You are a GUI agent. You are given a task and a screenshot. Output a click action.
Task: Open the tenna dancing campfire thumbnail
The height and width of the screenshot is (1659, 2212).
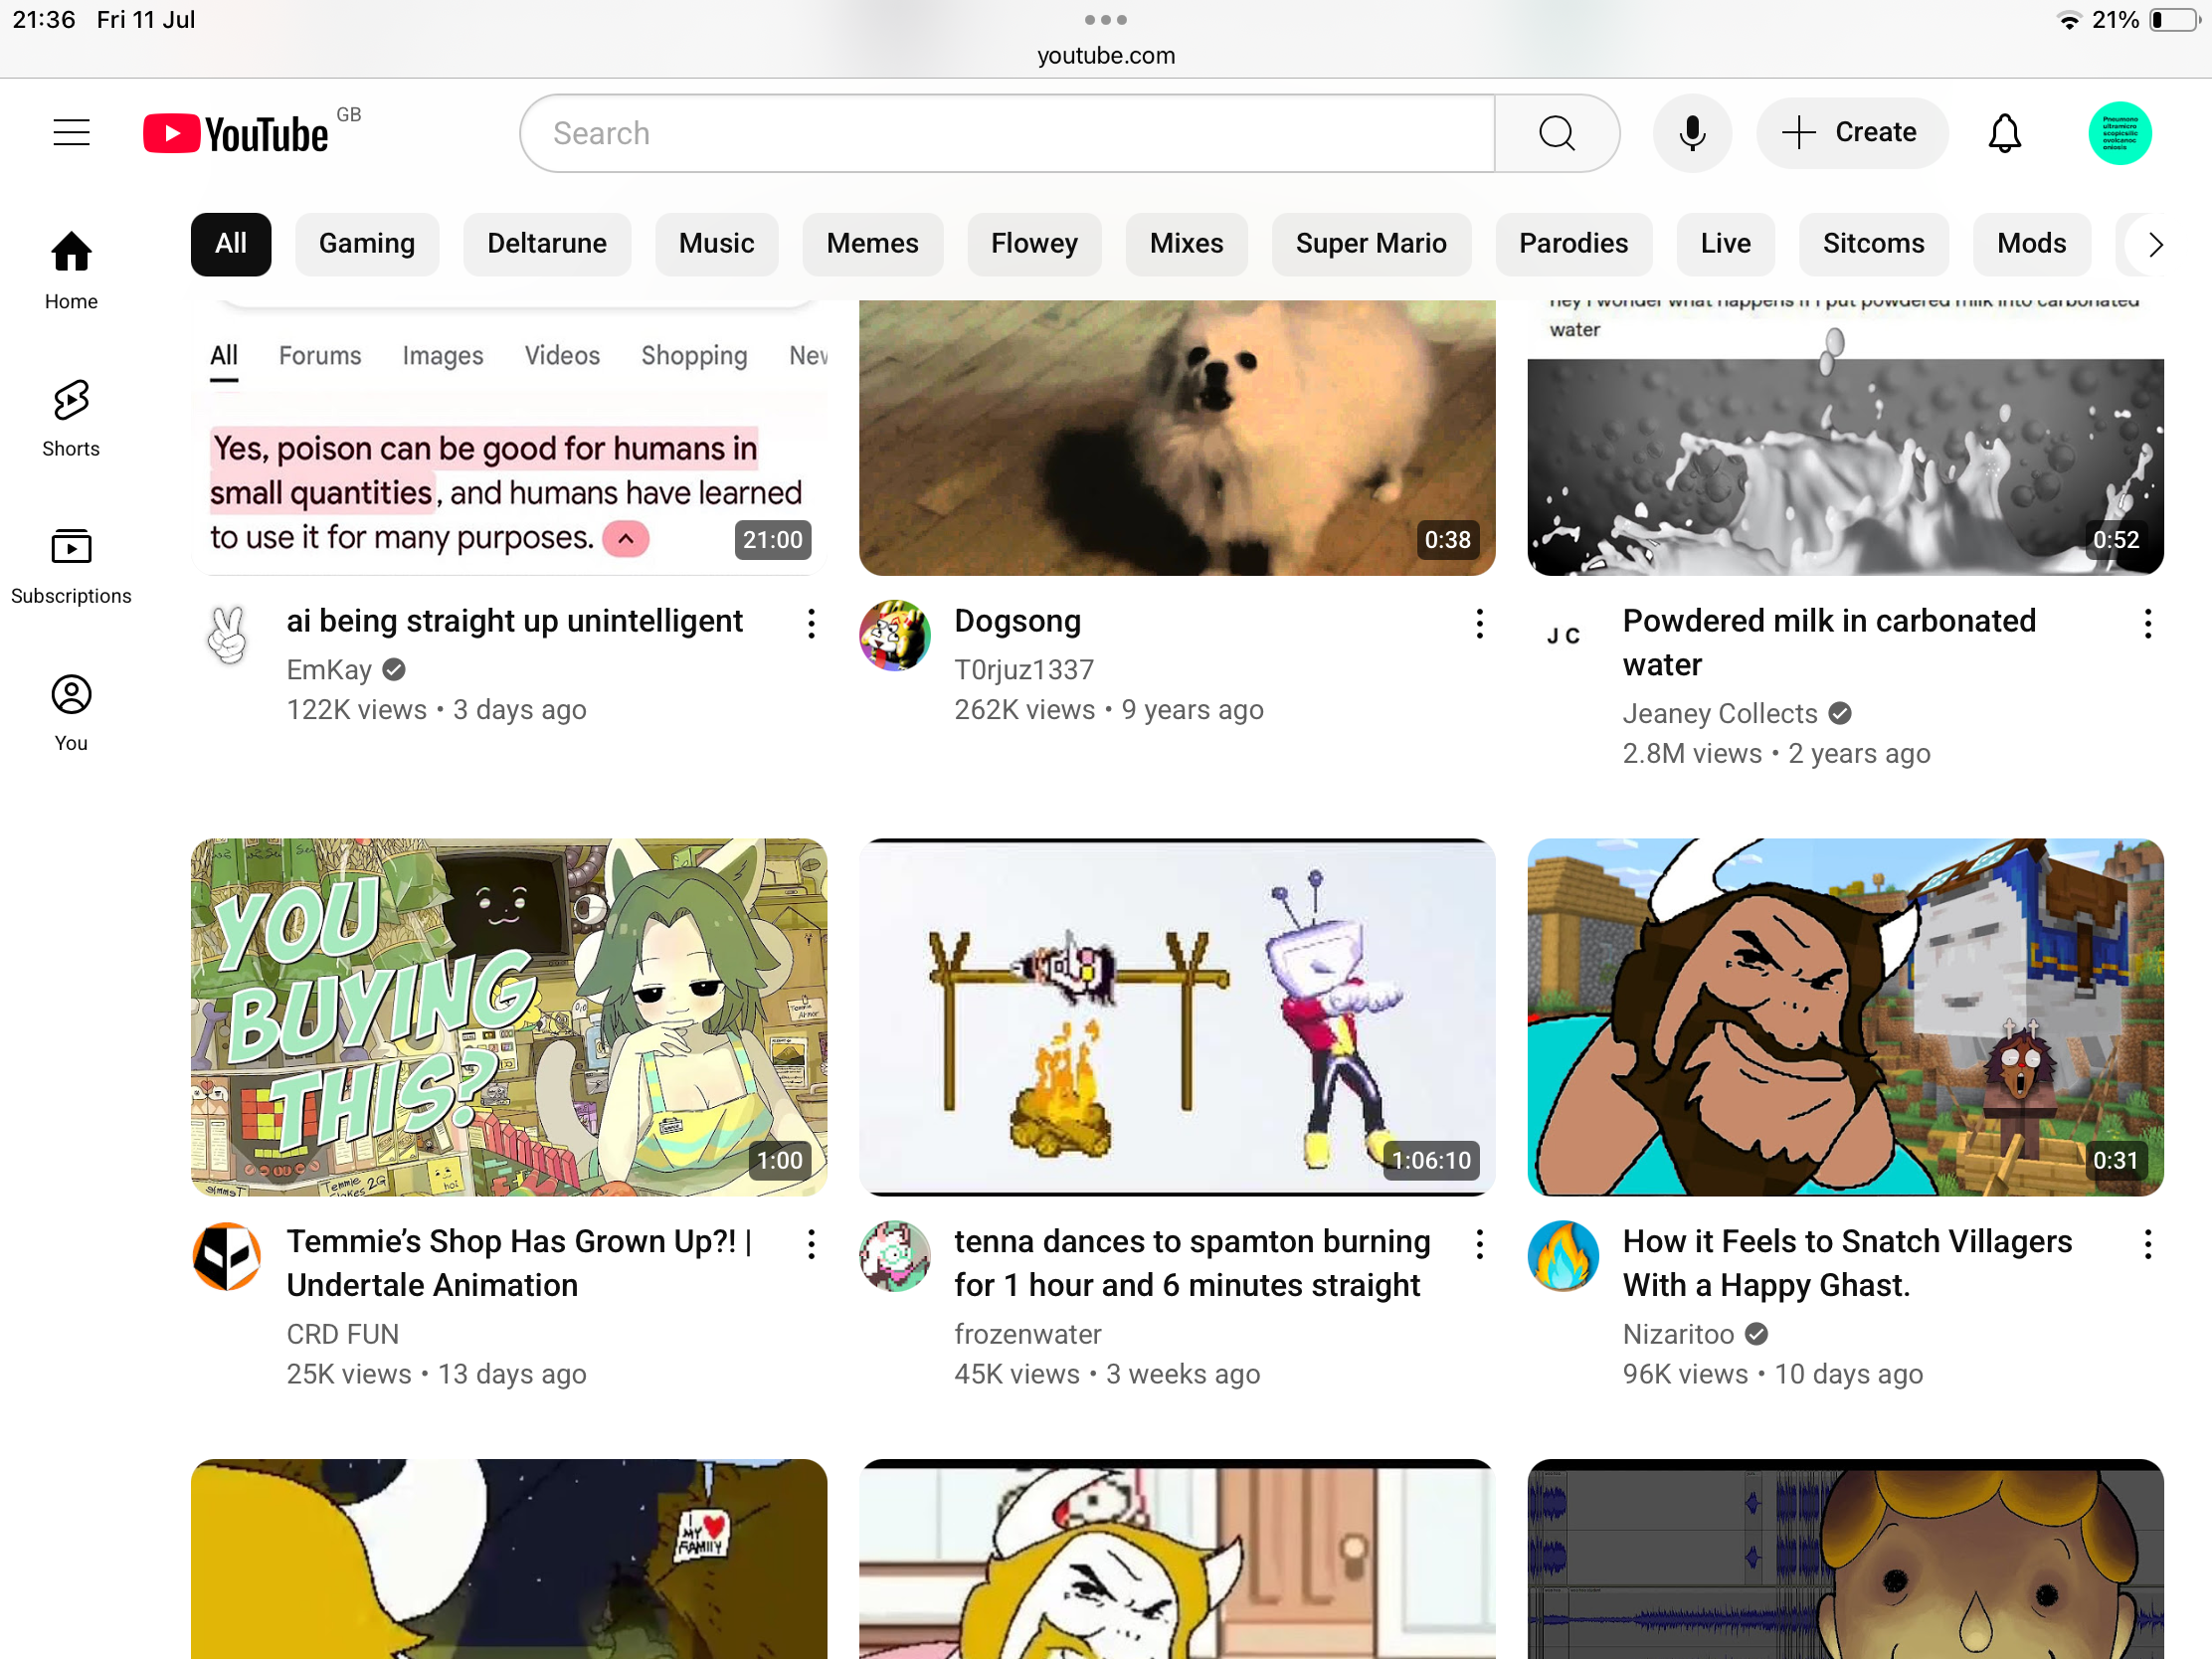point(1177,1017)
